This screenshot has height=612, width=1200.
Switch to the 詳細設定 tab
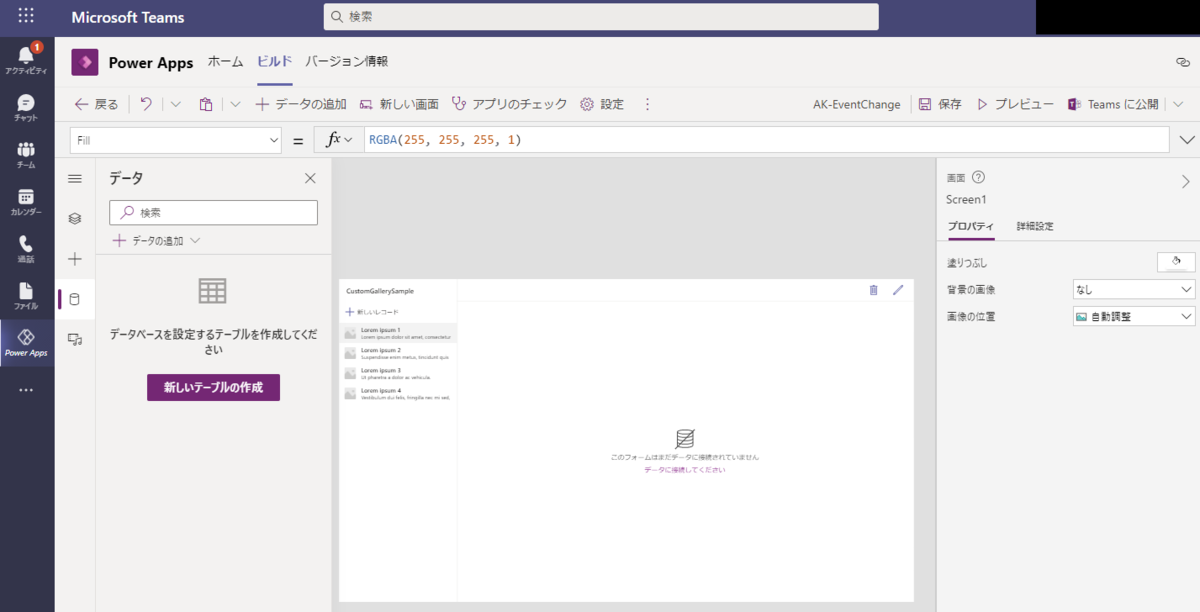(x=1035, y=226)
